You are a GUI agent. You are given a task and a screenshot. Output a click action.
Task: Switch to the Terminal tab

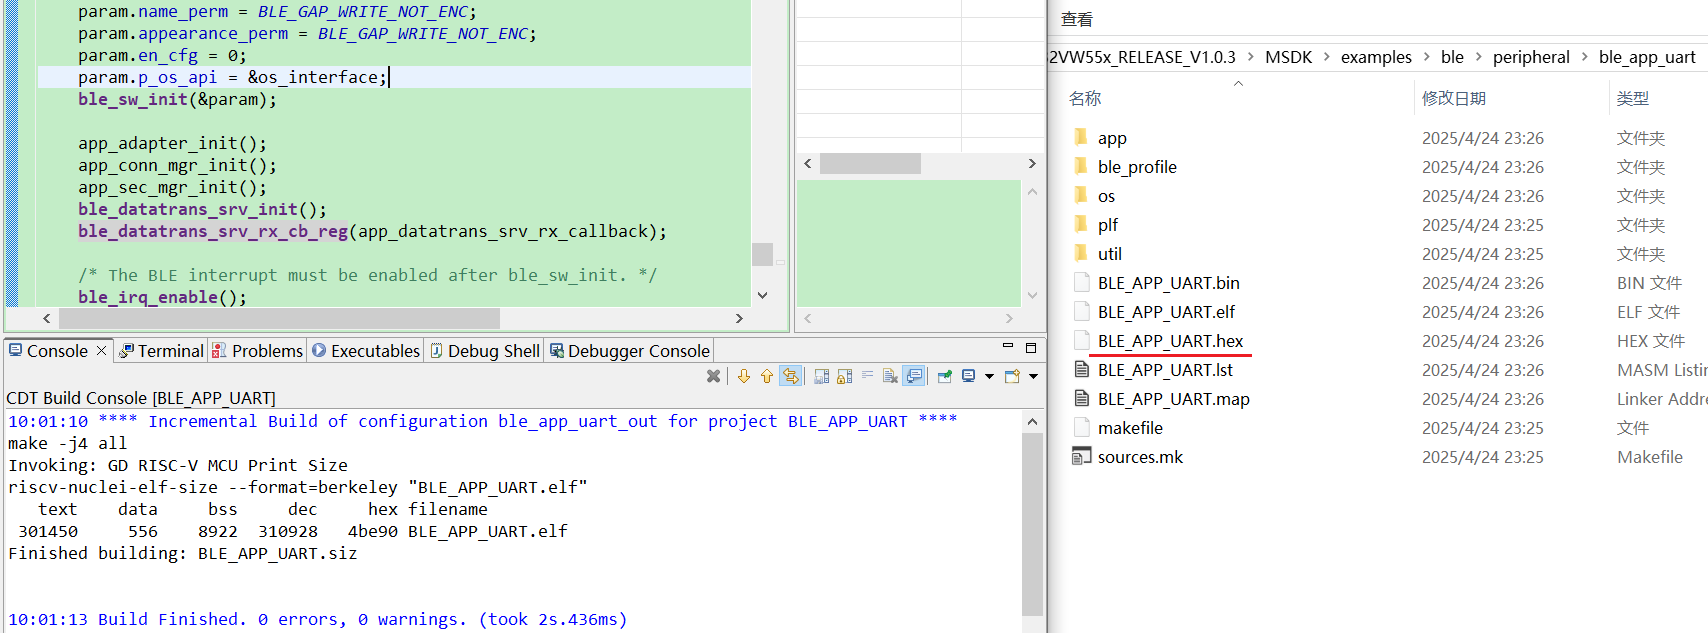pyautogui.click(x=162, y=351)
